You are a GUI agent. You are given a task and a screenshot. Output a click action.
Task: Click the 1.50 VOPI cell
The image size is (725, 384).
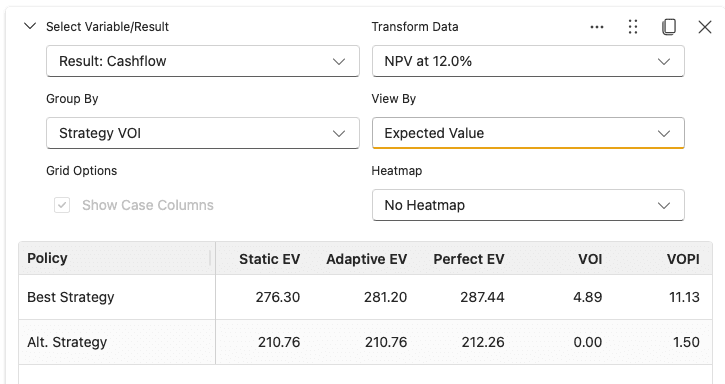pos(687,342)
